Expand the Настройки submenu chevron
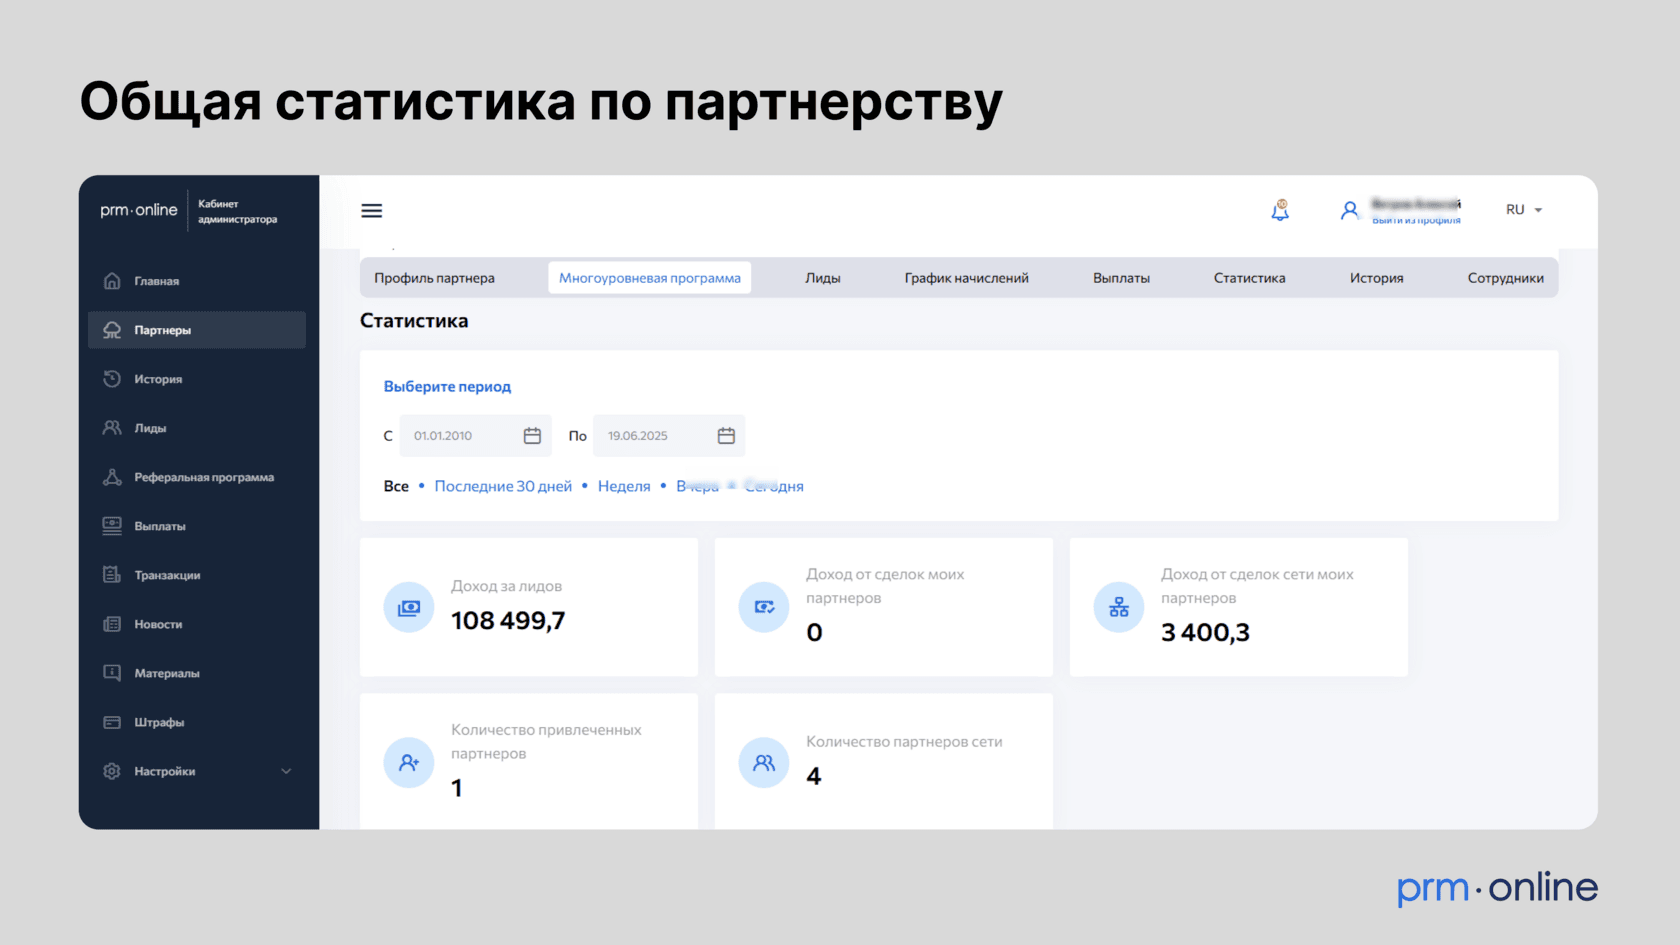This screenshot has width=1680, height=945. 286,771
